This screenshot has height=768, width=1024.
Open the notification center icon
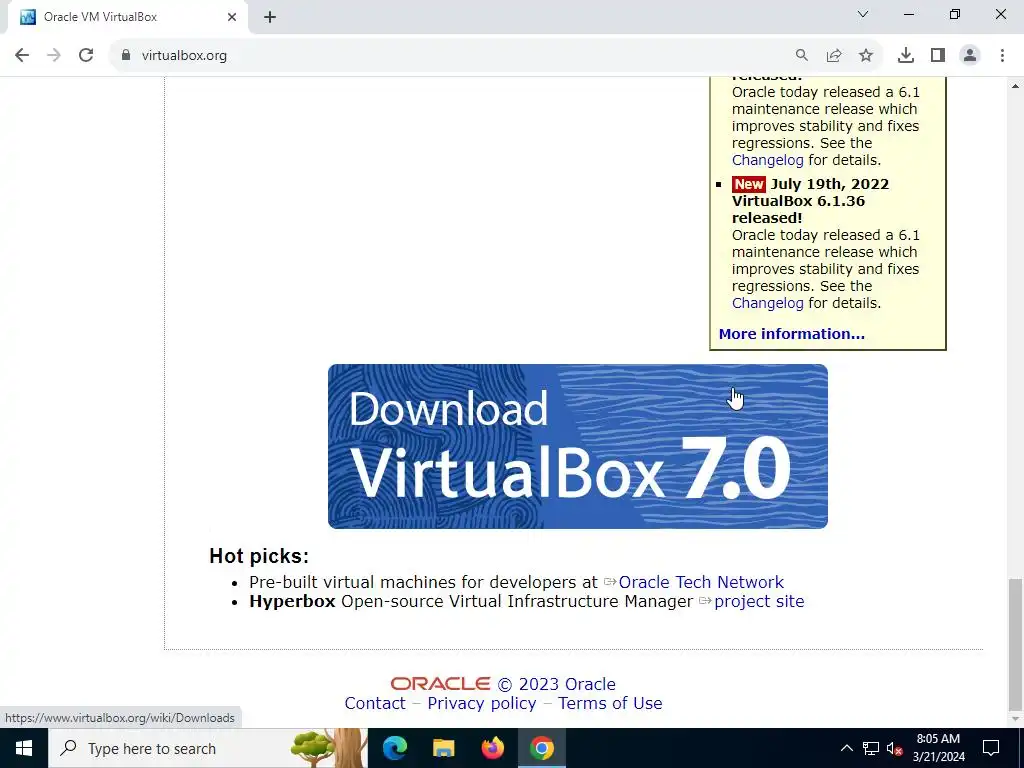tap(991, 748)
